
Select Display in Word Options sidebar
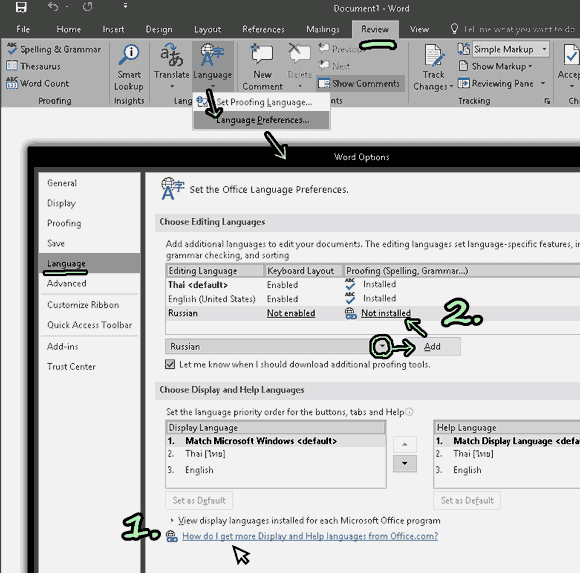[x=89, y=203]
